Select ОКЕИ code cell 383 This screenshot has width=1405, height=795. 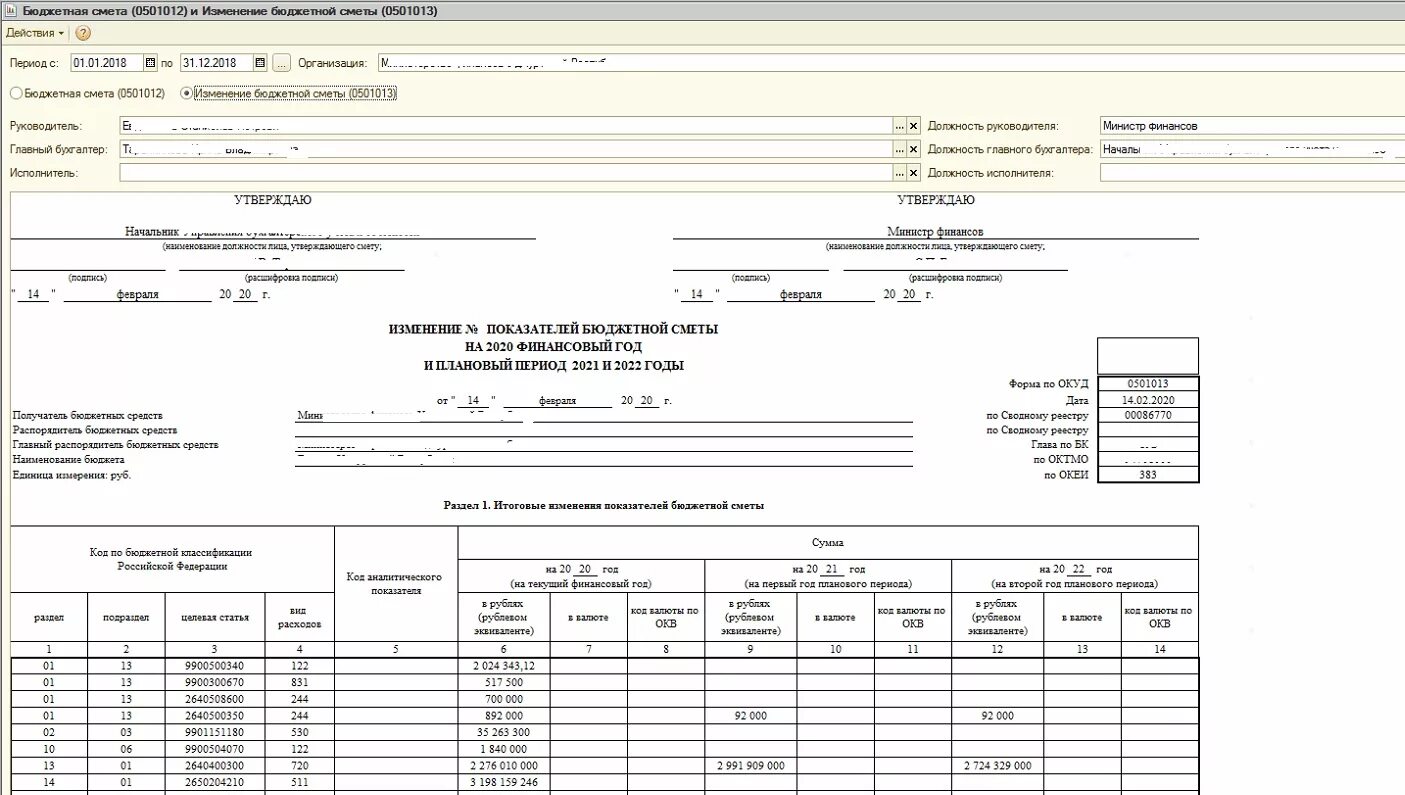click(x=1147, y=474)
